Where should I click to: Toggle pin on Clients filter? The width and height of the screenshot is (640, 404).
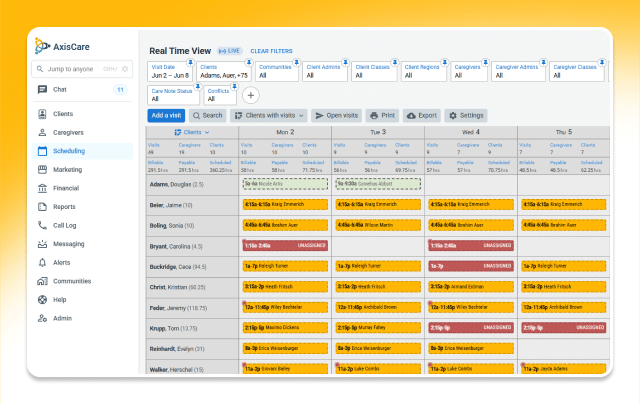249,62
